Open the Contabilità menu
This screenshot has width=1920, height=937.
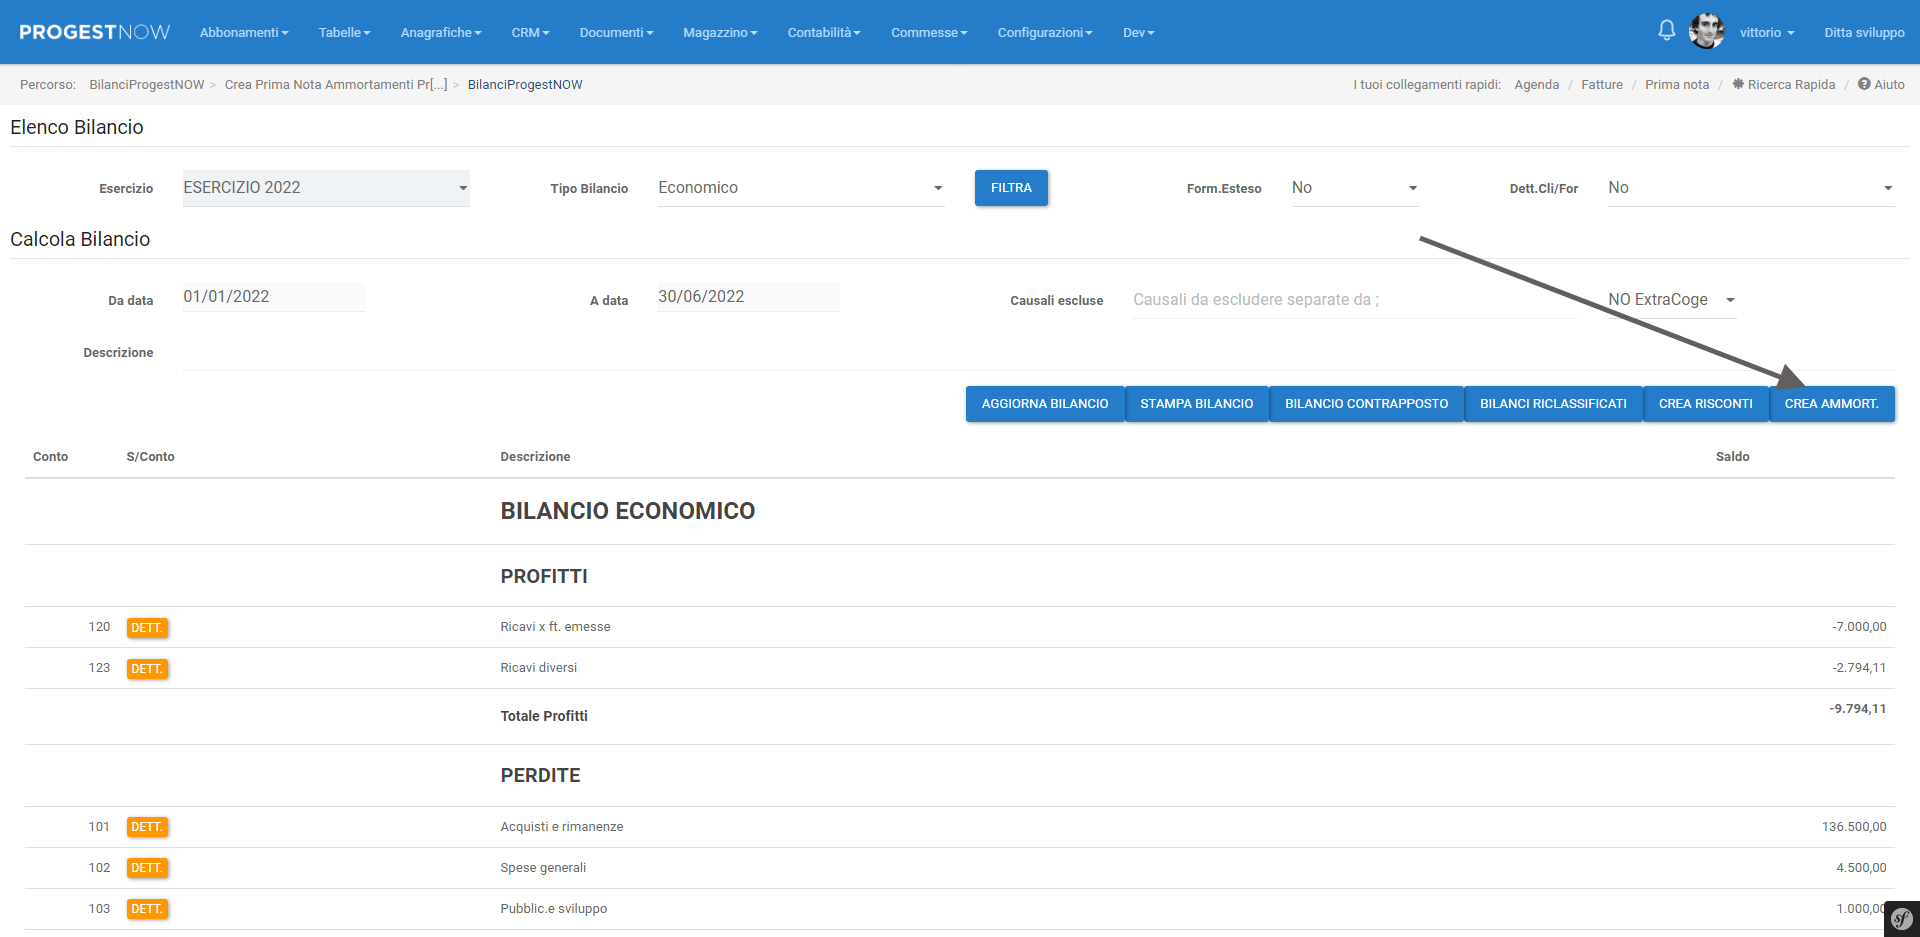pyautogui.click(x=823, y=33)
